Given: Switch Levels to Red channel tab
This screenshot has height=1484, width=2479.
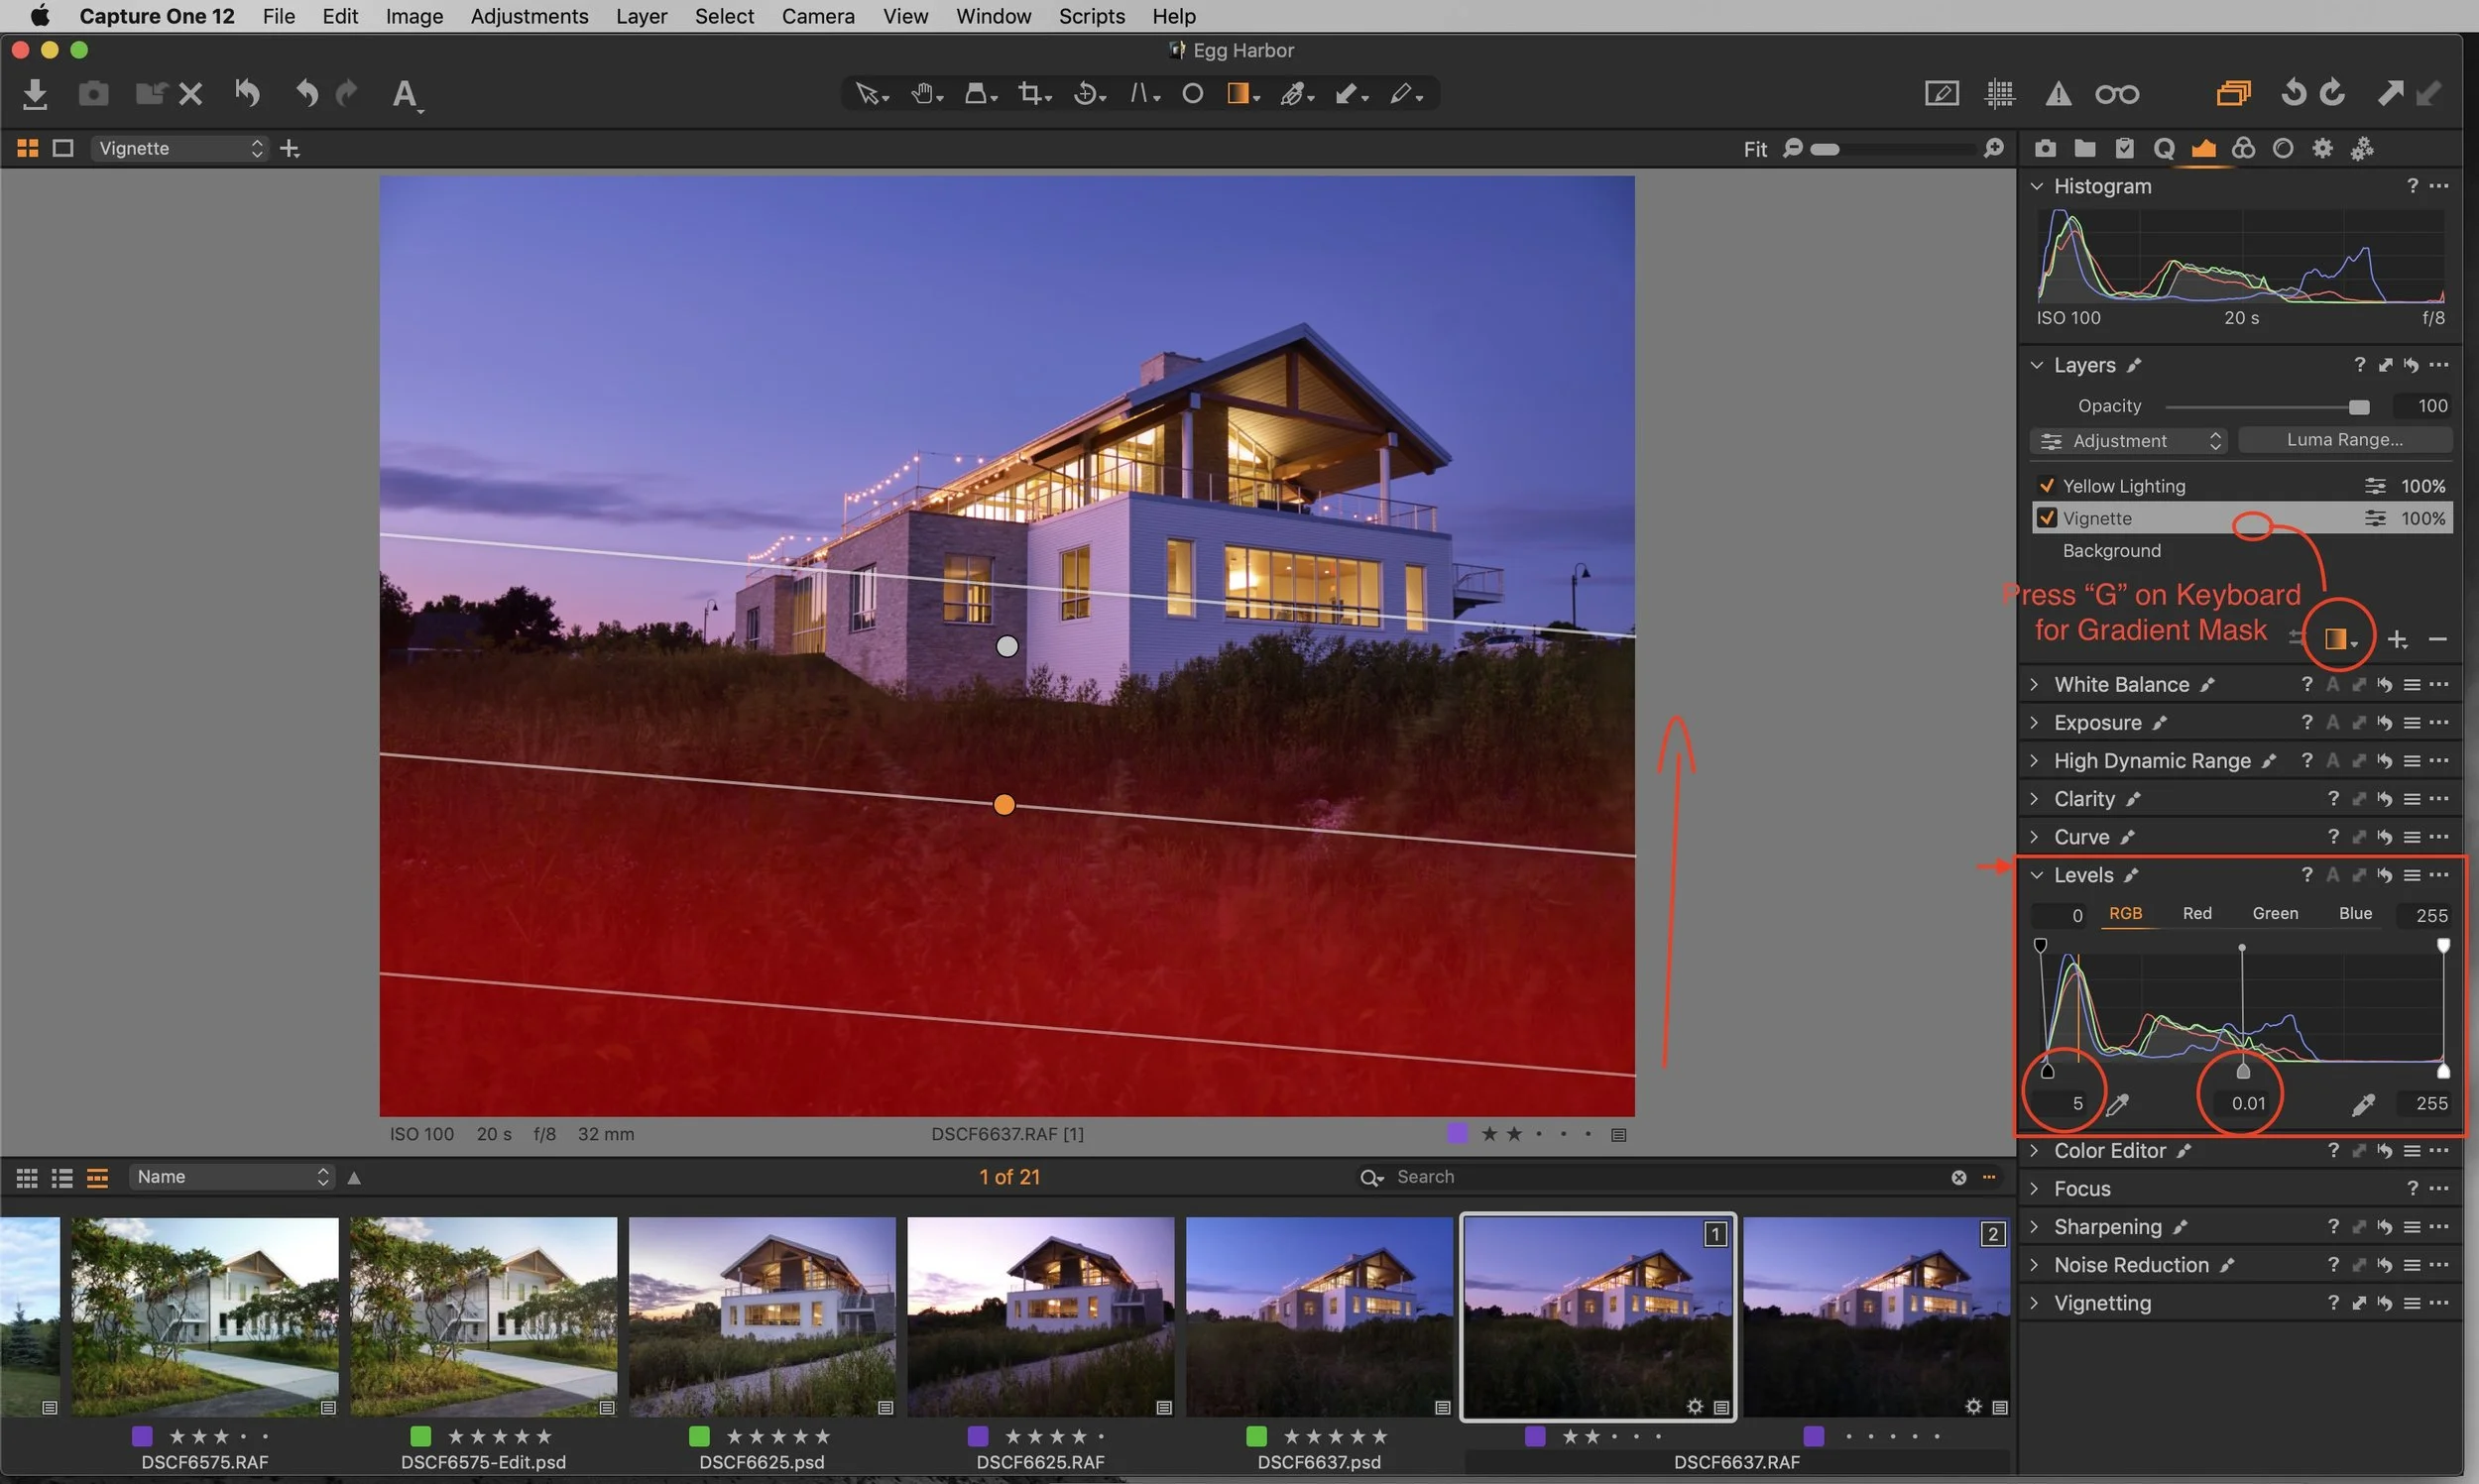Looking at the screenshot, I should coord(2196,914).
